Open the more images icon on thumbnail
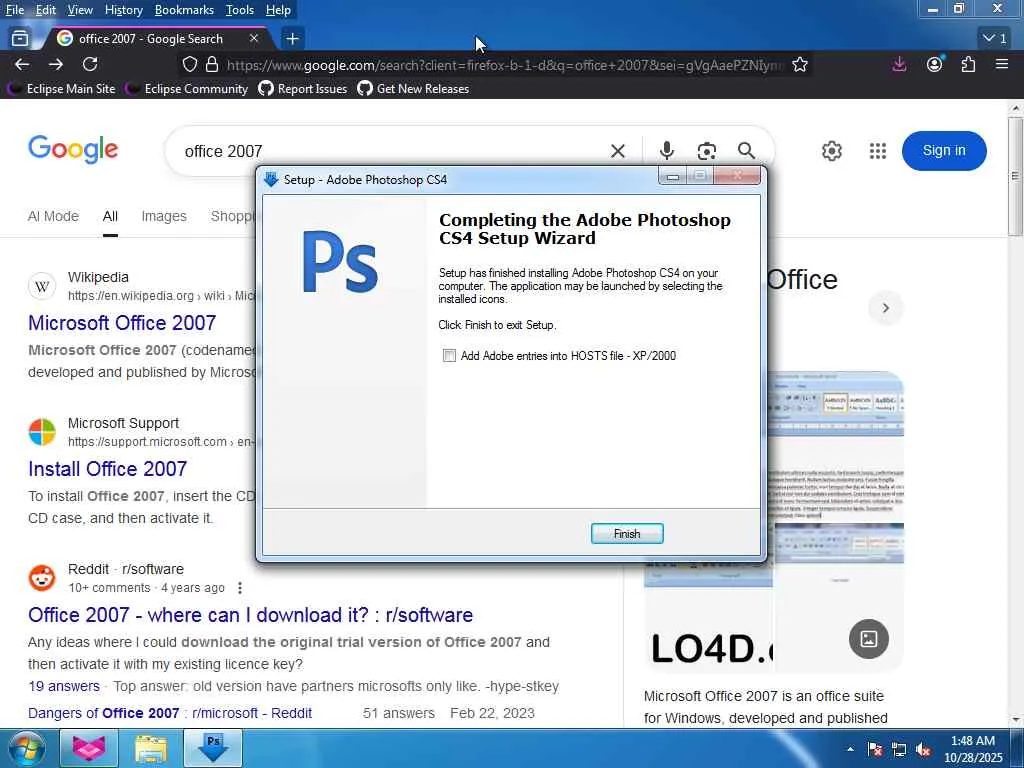 click(869, 639)
